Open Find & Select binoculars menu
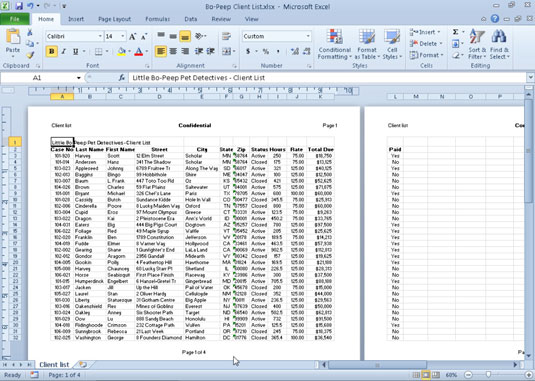This screenshot has width=535, height=381. [x=499, y=44]
